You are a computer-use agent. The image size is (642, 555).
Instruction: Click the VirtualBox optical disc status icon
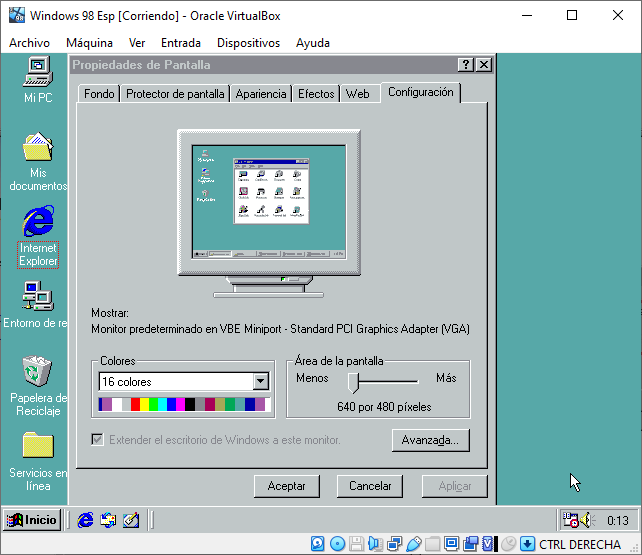coord(337,544)
